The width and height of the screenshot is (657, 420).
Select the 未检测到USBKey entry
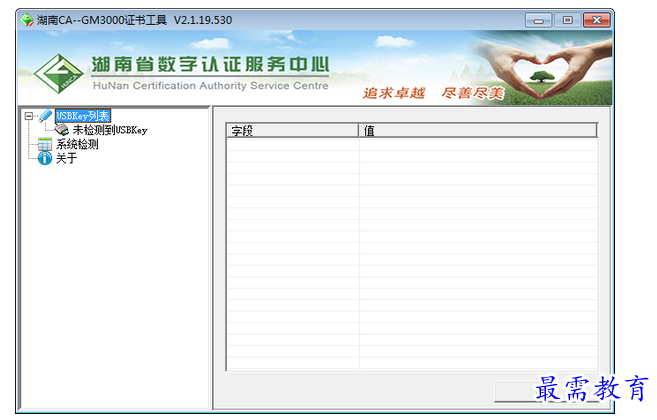pos(110,130)
